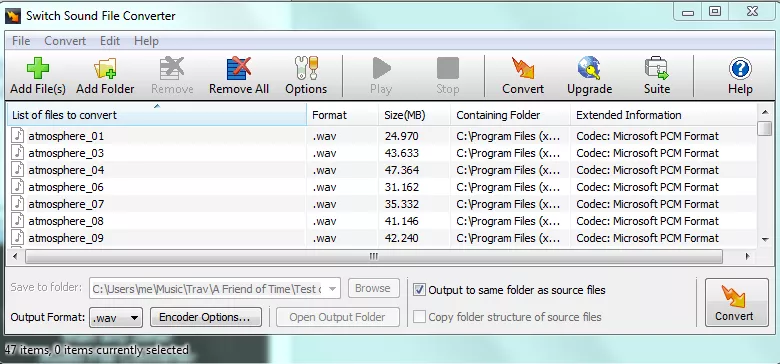Click the horizontal scroll right arrow
This screenshot has height=364, width=780.
pos(748,257)
